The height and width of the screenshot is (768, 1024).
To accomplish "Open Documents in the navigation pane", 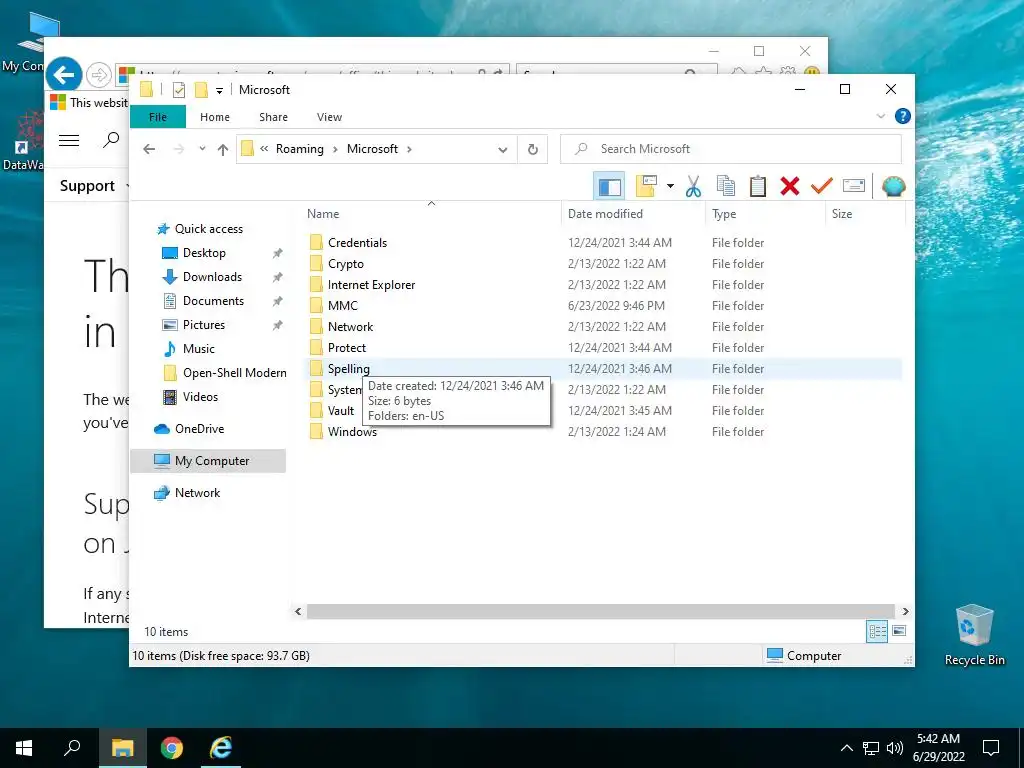I will coord(213,301).
